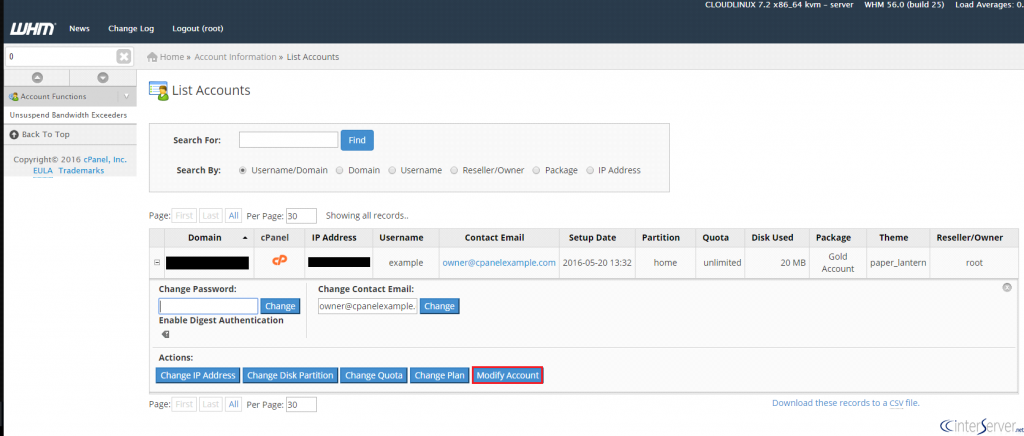Select Username/Domain search option
Image resolution: width=1024 pixels, height=436 pixels.
(243, 170)
